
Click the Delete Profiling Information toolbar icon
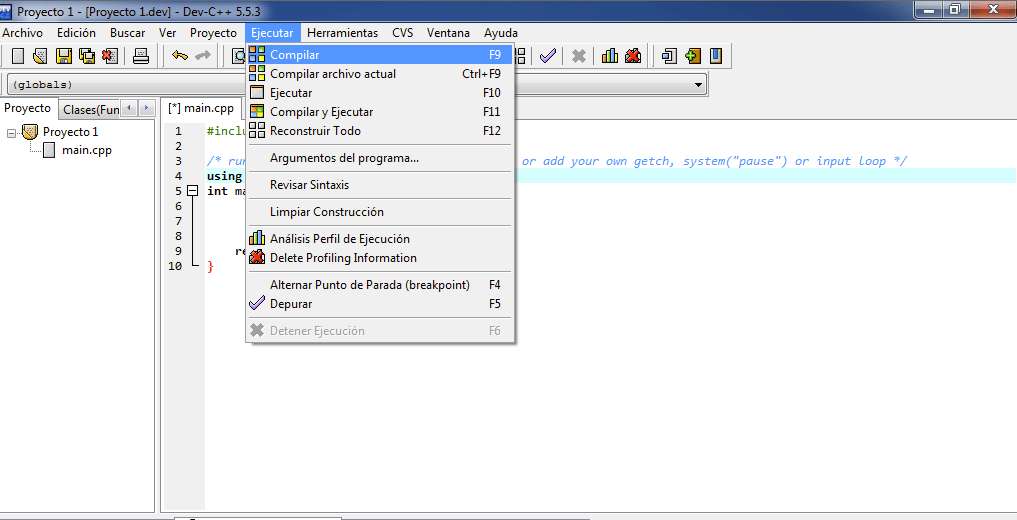pyautogui.click(x=633, y=56)
